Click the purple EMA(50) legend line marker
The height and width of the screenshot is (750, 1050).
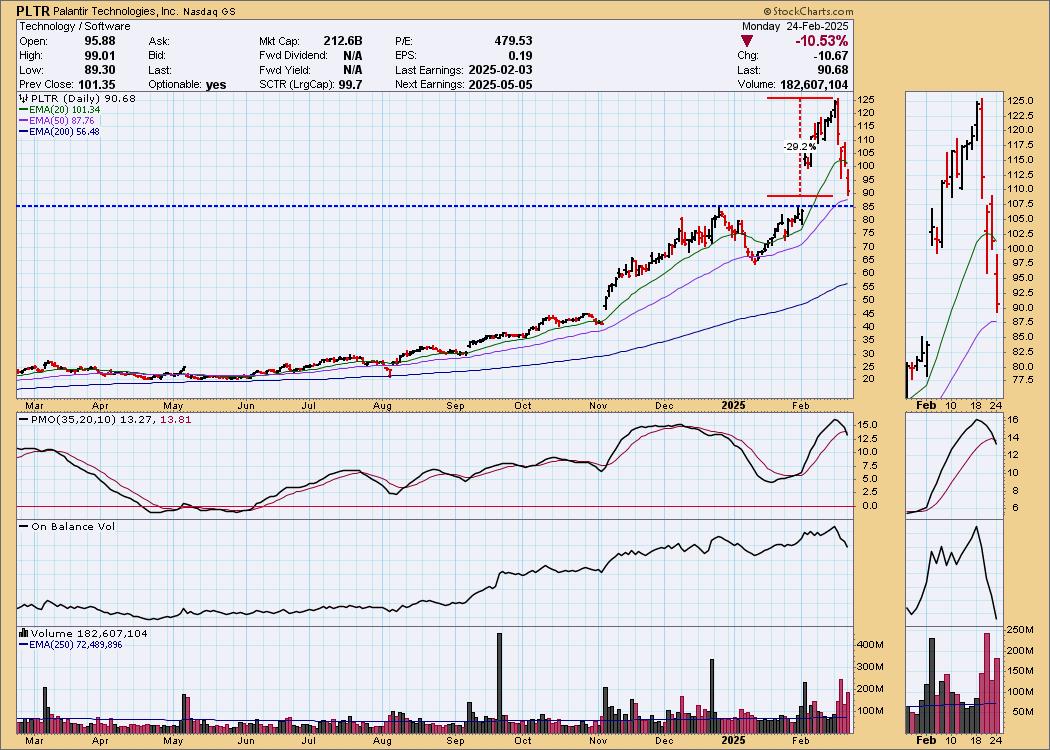[23, 121]
